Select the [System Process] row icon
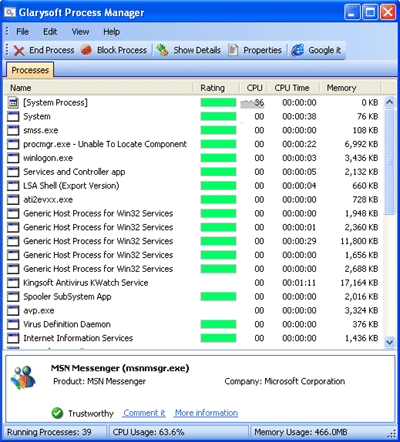 point(13,103)
